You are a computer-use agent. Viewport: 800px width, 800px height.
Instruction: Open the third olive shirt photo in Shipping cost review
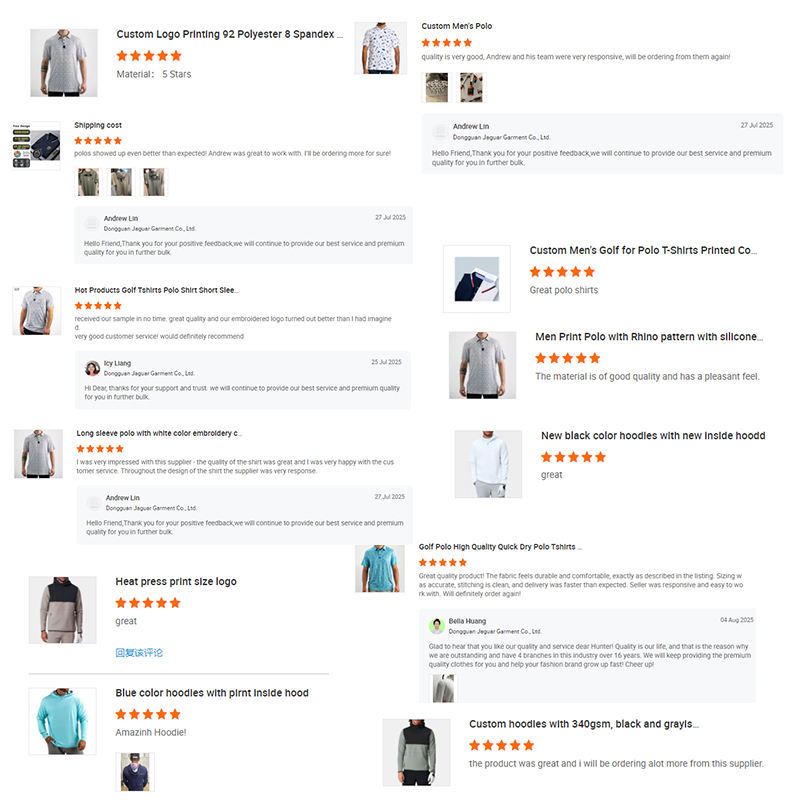point(154,182)
